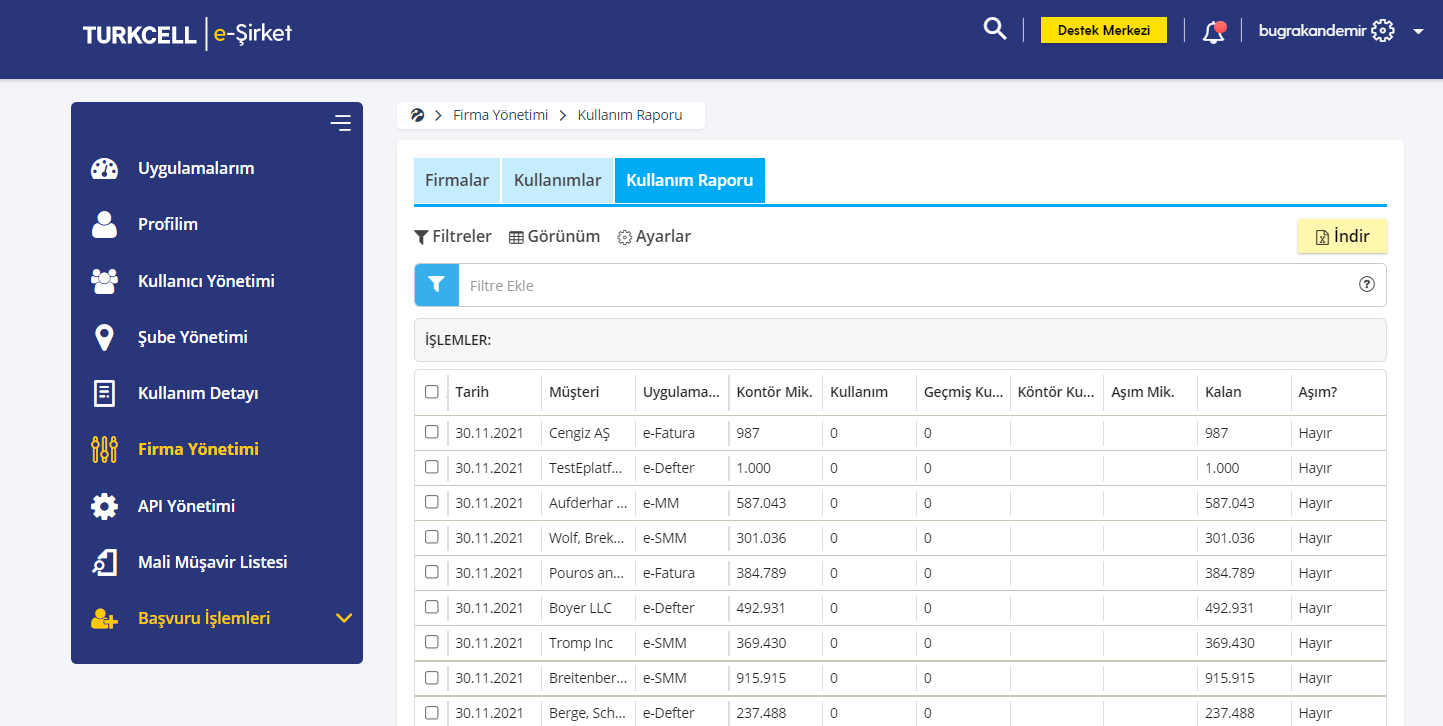The width and height of the screenshot is (1443, 726).
Task: Click the breadcrumb home icon
Action: pos(418,115)
